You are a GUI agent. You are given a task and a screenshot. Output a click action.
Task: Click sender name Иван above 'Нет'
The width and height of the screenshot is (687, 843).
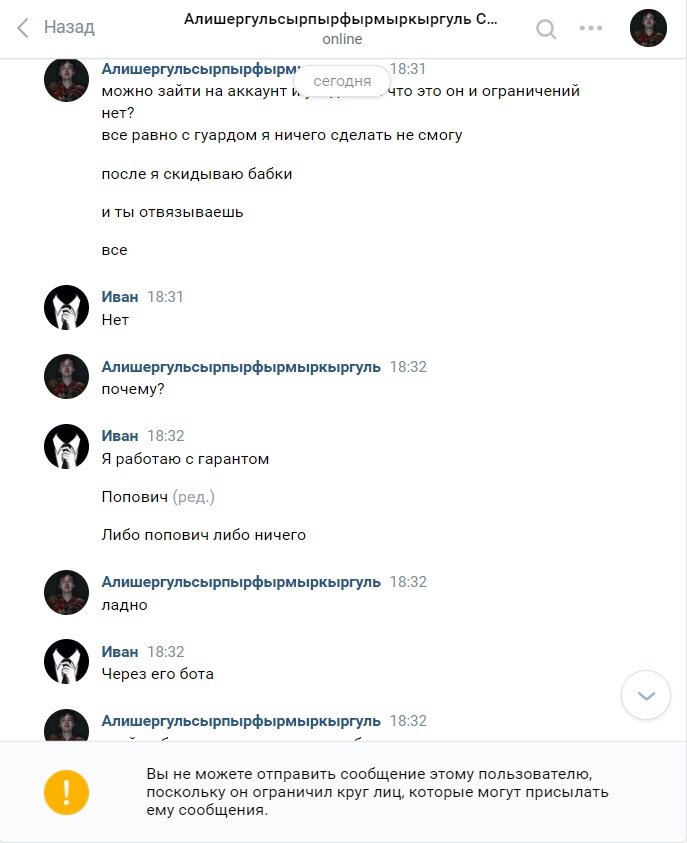click(120, 297)
